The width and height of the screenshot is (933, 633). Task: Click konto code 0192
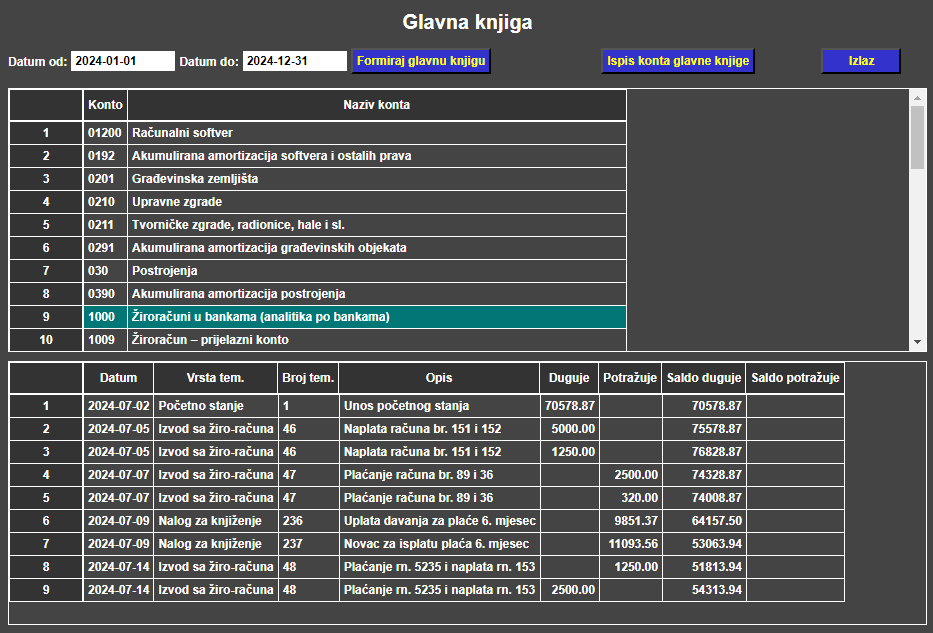[x=105, y=156]
